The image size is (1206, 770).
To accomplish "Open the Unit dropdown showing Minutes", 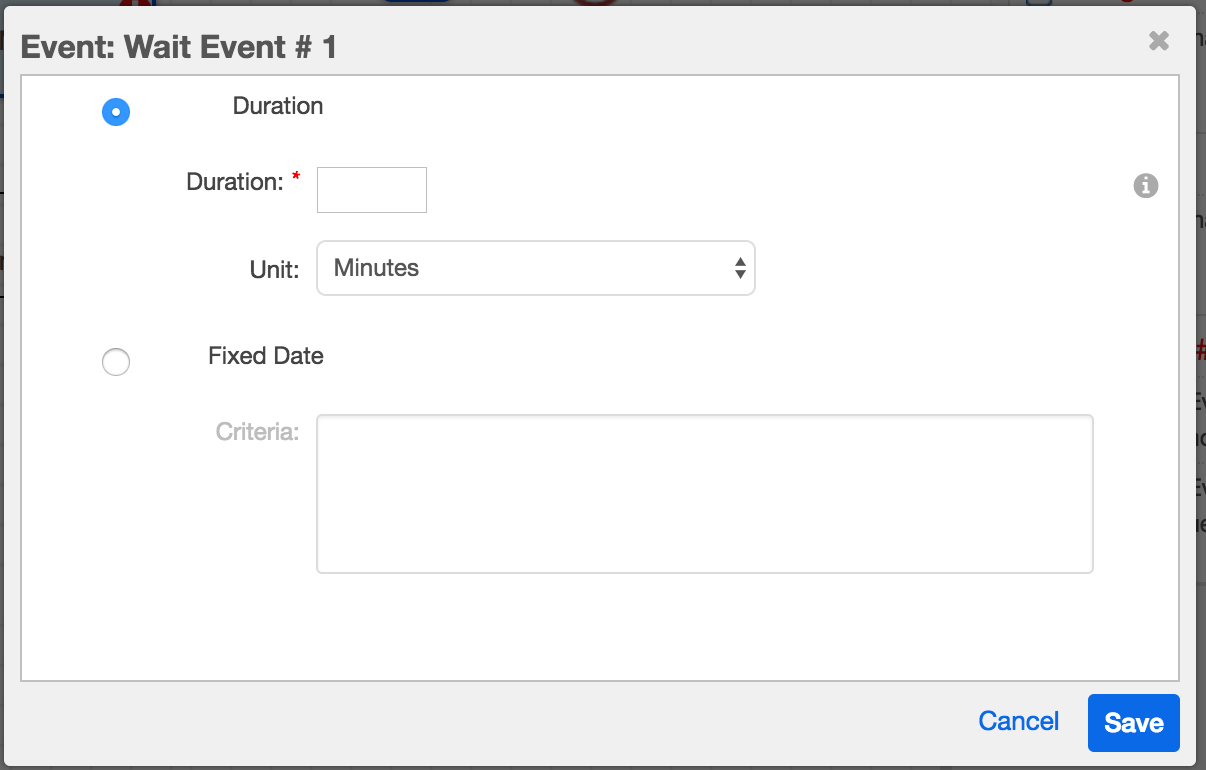I will [535, 268].
